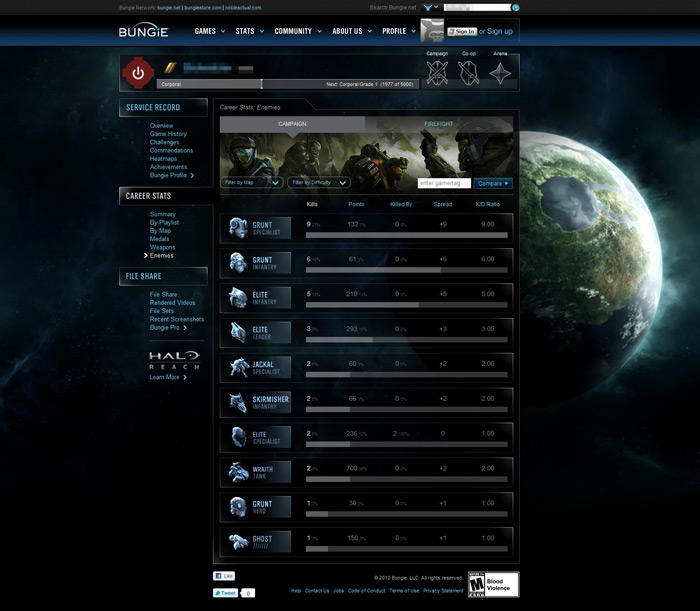
Task: Switch to the Firefight tab
Action: [x=439, y=124]
